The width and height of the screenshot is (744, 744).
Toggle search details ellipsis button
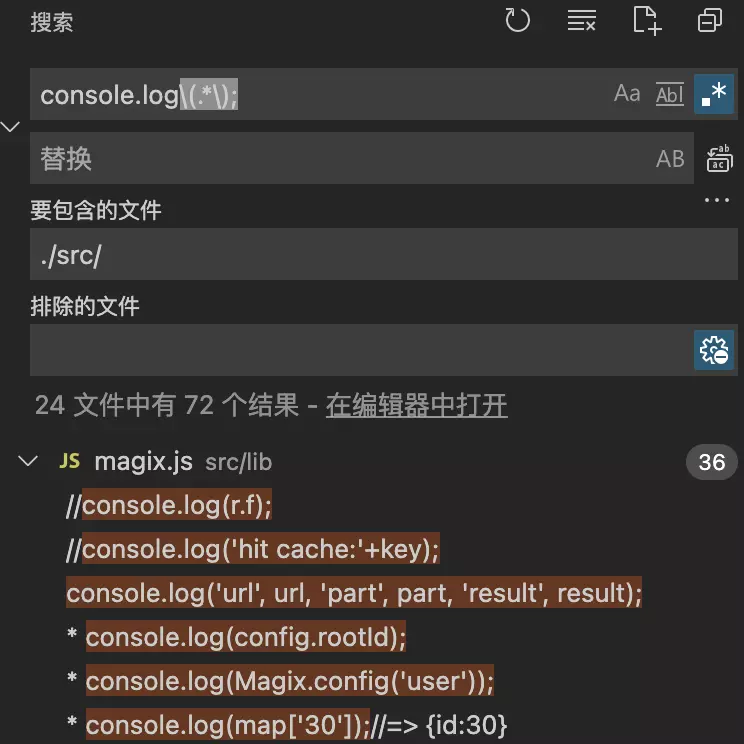point(716,200)
